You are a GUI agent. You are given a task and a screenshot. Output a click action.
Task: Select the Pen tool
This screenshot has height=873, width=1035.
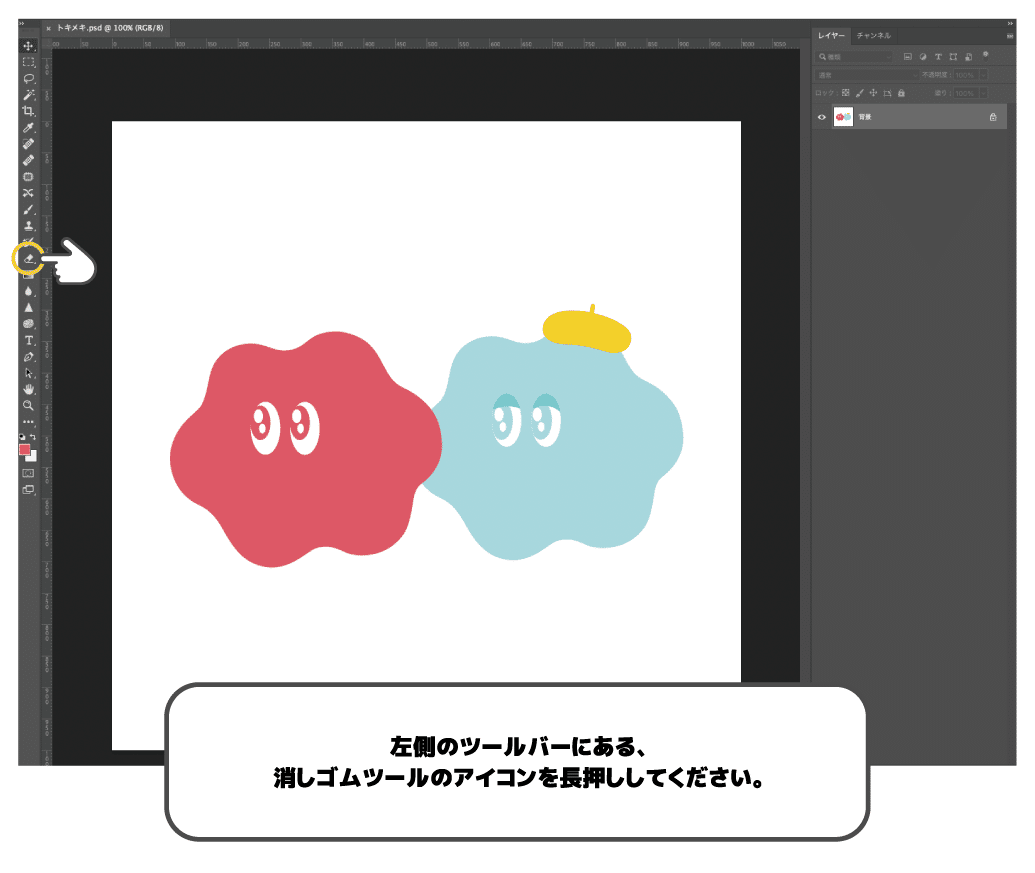[28, 357]
